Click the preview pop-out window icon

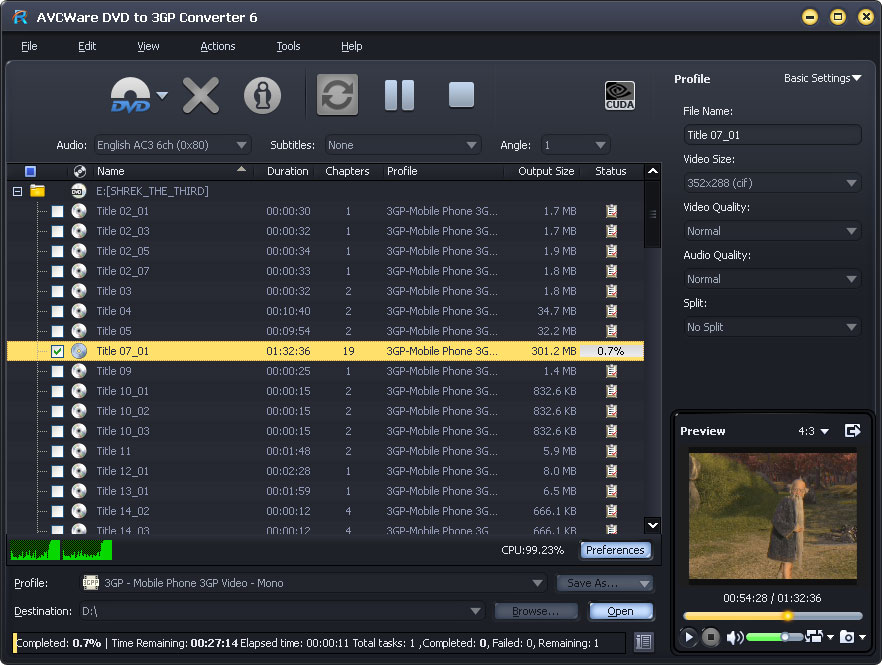pos(852,430)
